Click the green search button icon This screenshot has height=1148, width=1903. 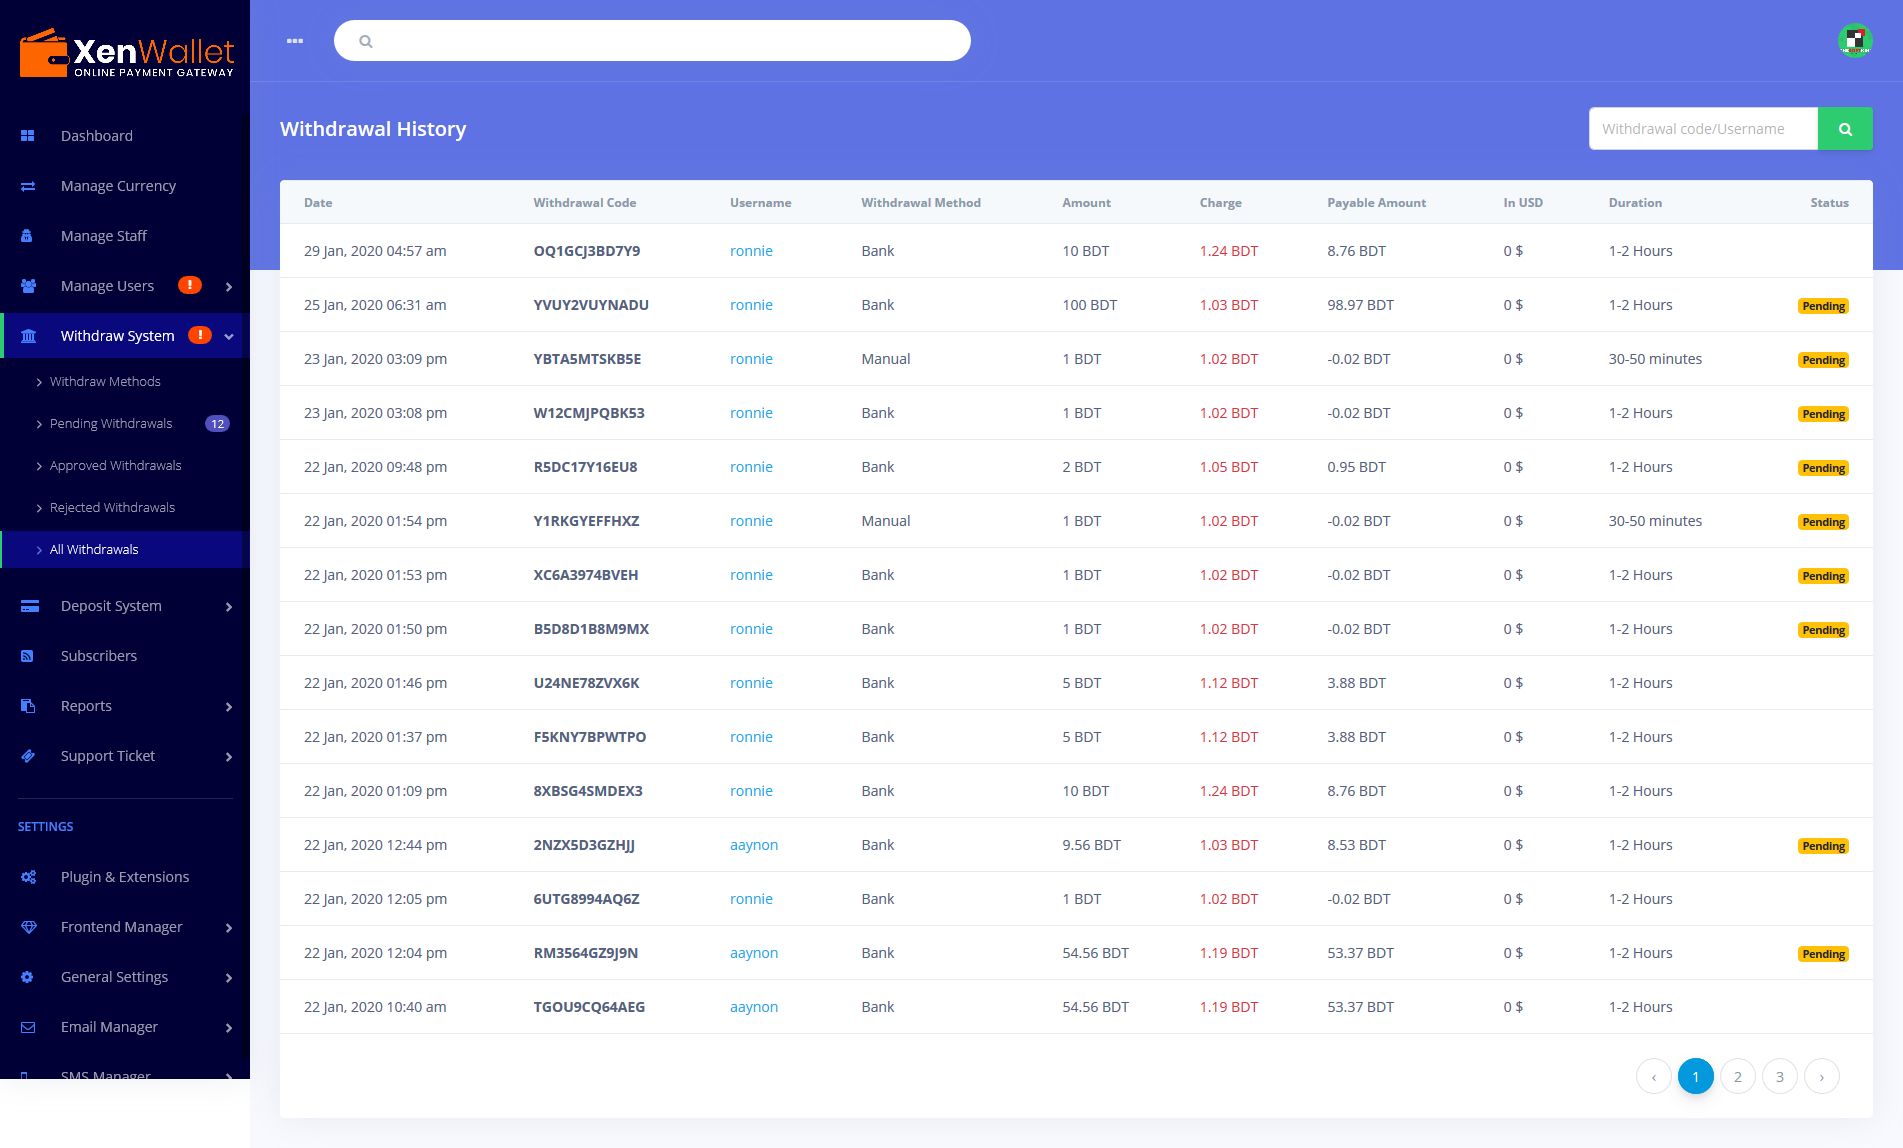pyautogui.click(x=1845, y=129)
